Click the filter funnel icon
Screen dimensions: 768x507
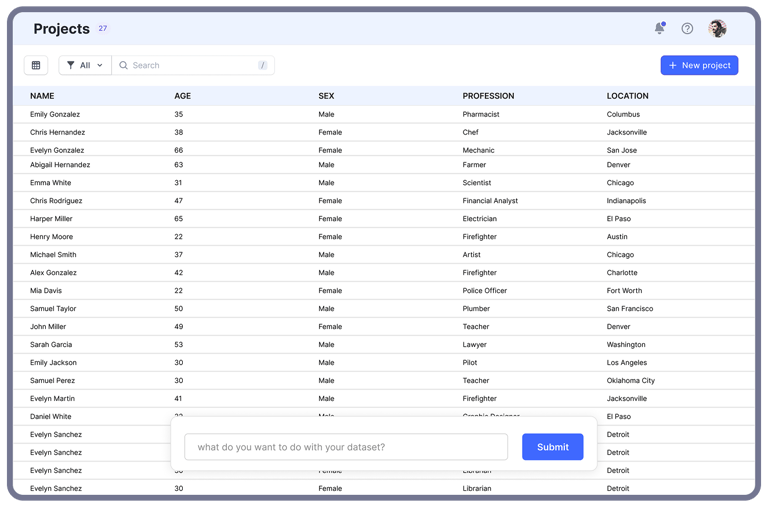pos(71,65)
